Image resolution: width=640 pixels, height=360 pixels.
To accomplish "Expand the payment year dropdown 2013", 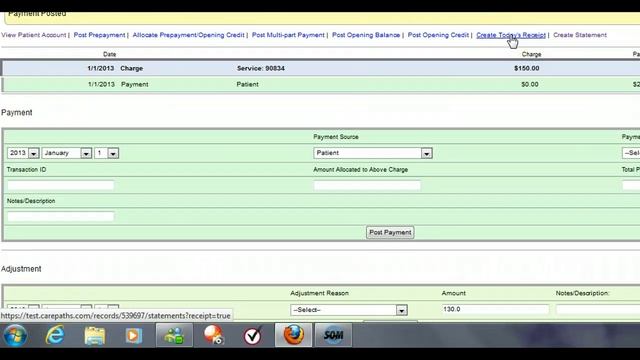I will [x=23, y=153].
